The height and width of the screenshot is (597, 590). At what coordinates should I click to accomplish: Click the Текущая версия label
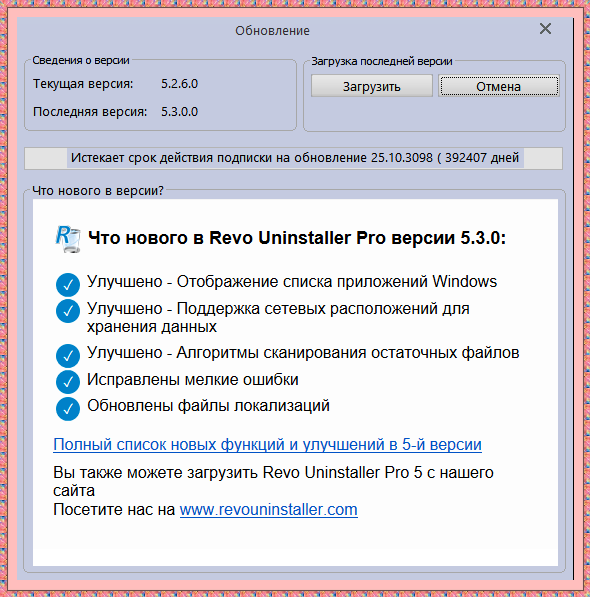[x=83, y=84]
